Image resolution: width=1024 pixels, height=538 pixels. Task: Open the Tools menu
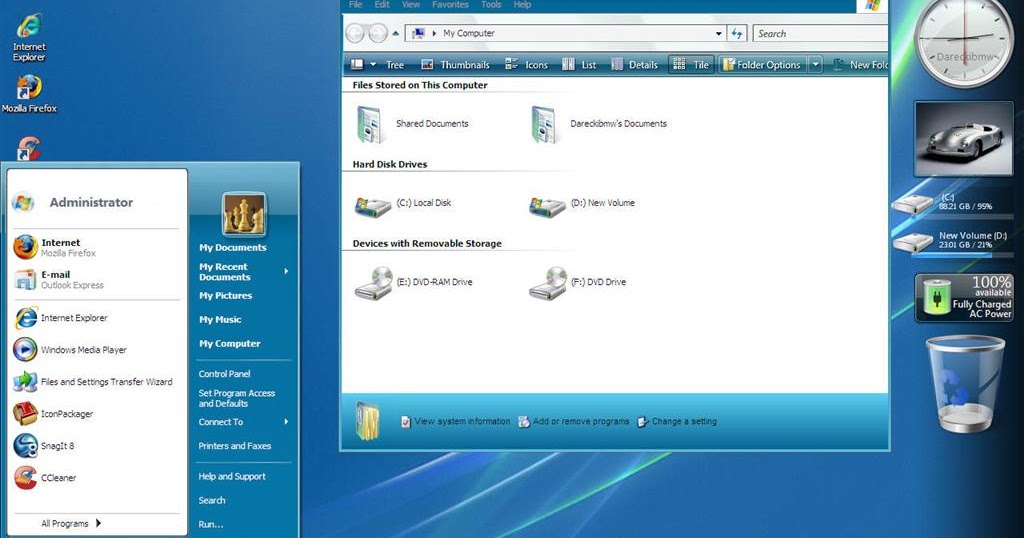click(x=491, y=5)
